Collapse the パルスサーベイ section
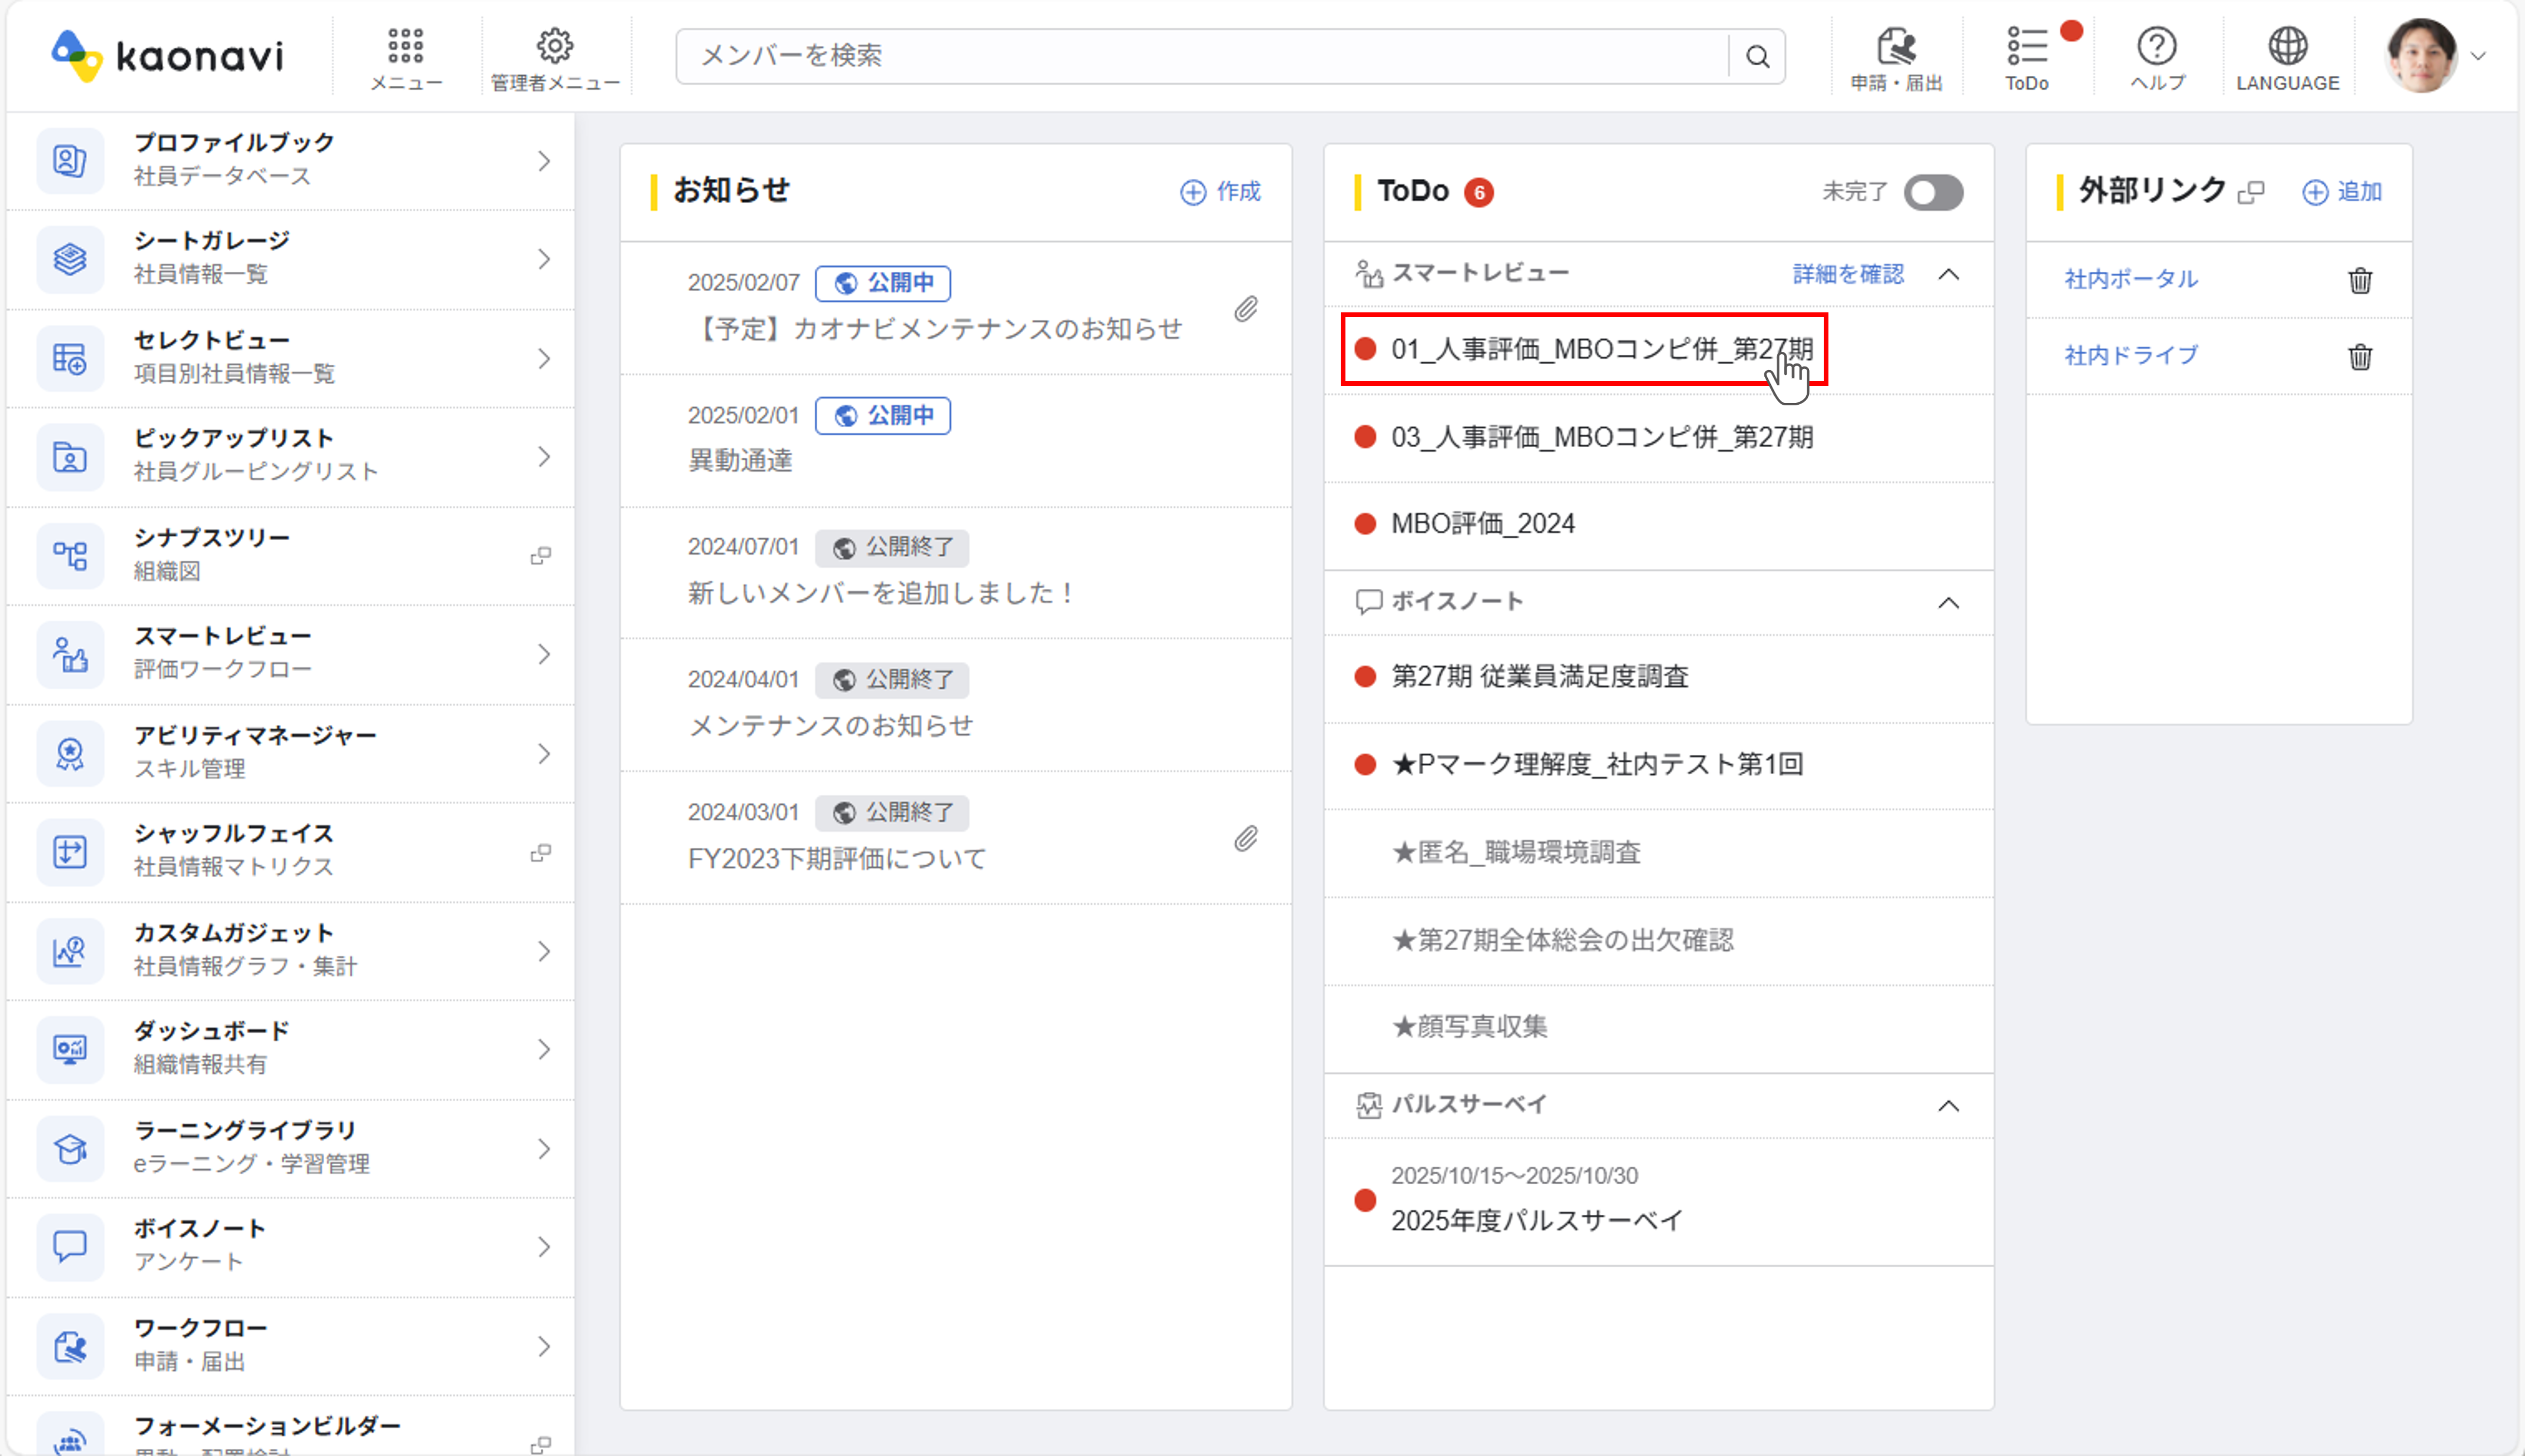Viewport: 2525px width, 1456px height. [1948, 1105]
